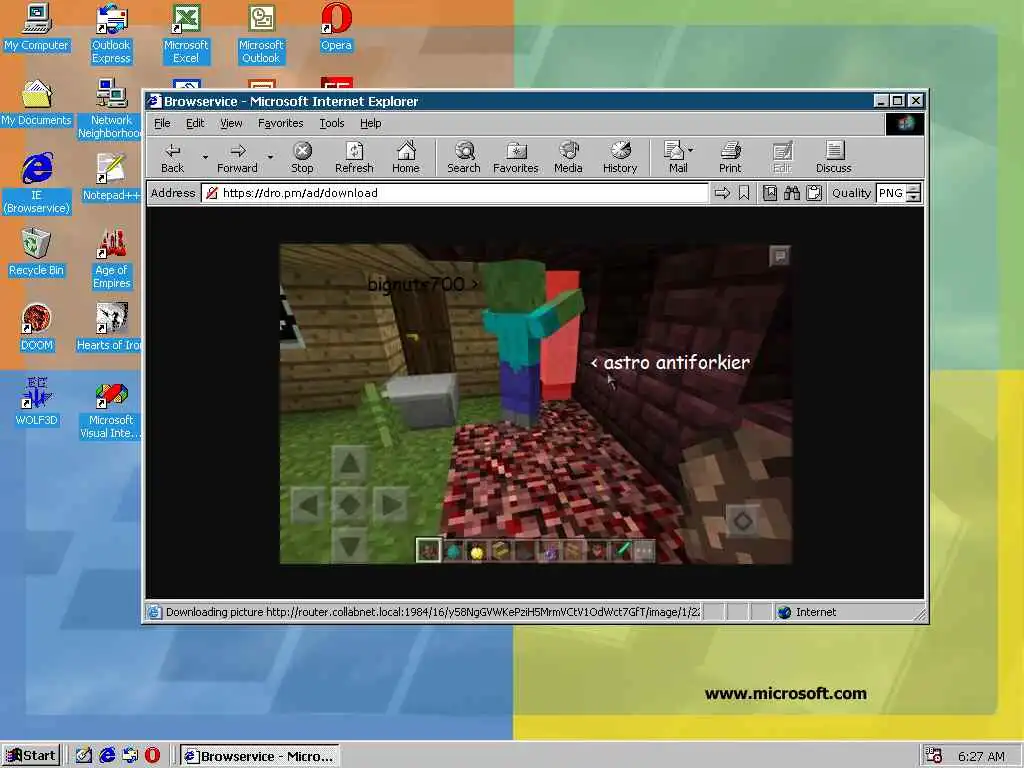Open the Search toolbar button

(x=464, y=157)
